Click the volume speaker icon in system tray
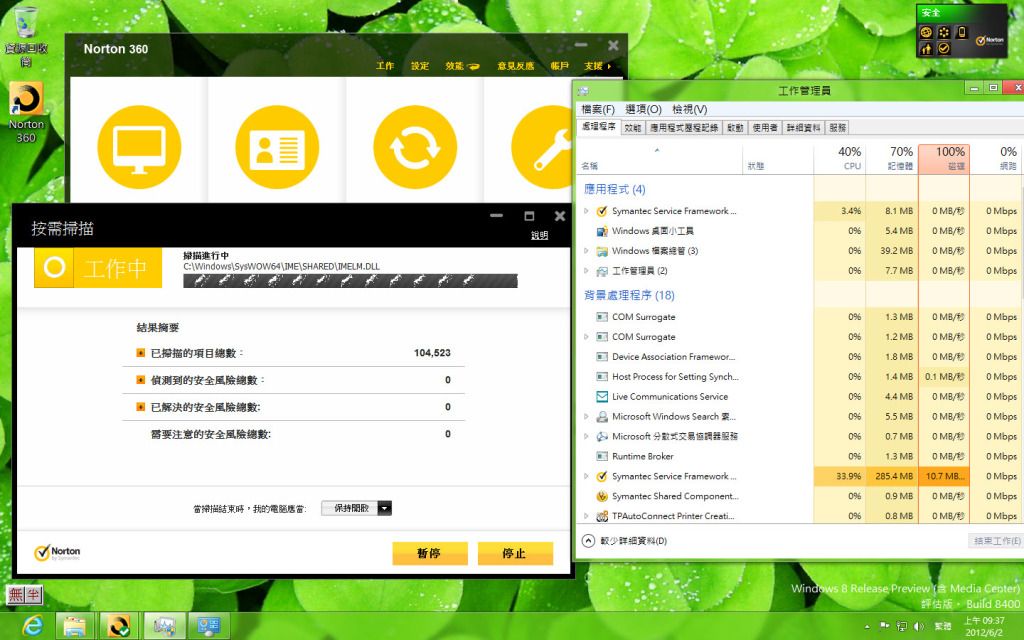The image size is (1024, 640). click(x=920, y=626)
